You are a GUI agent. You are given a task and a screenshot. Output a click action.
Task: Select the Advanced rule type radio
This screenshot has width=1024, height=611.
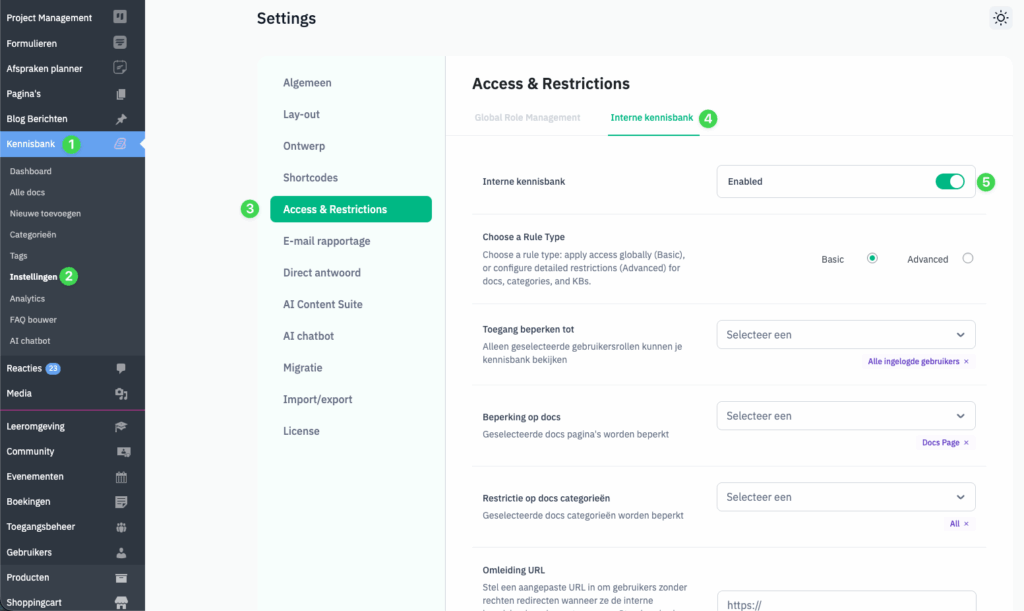pyautogui.click(x=967, y=258)
